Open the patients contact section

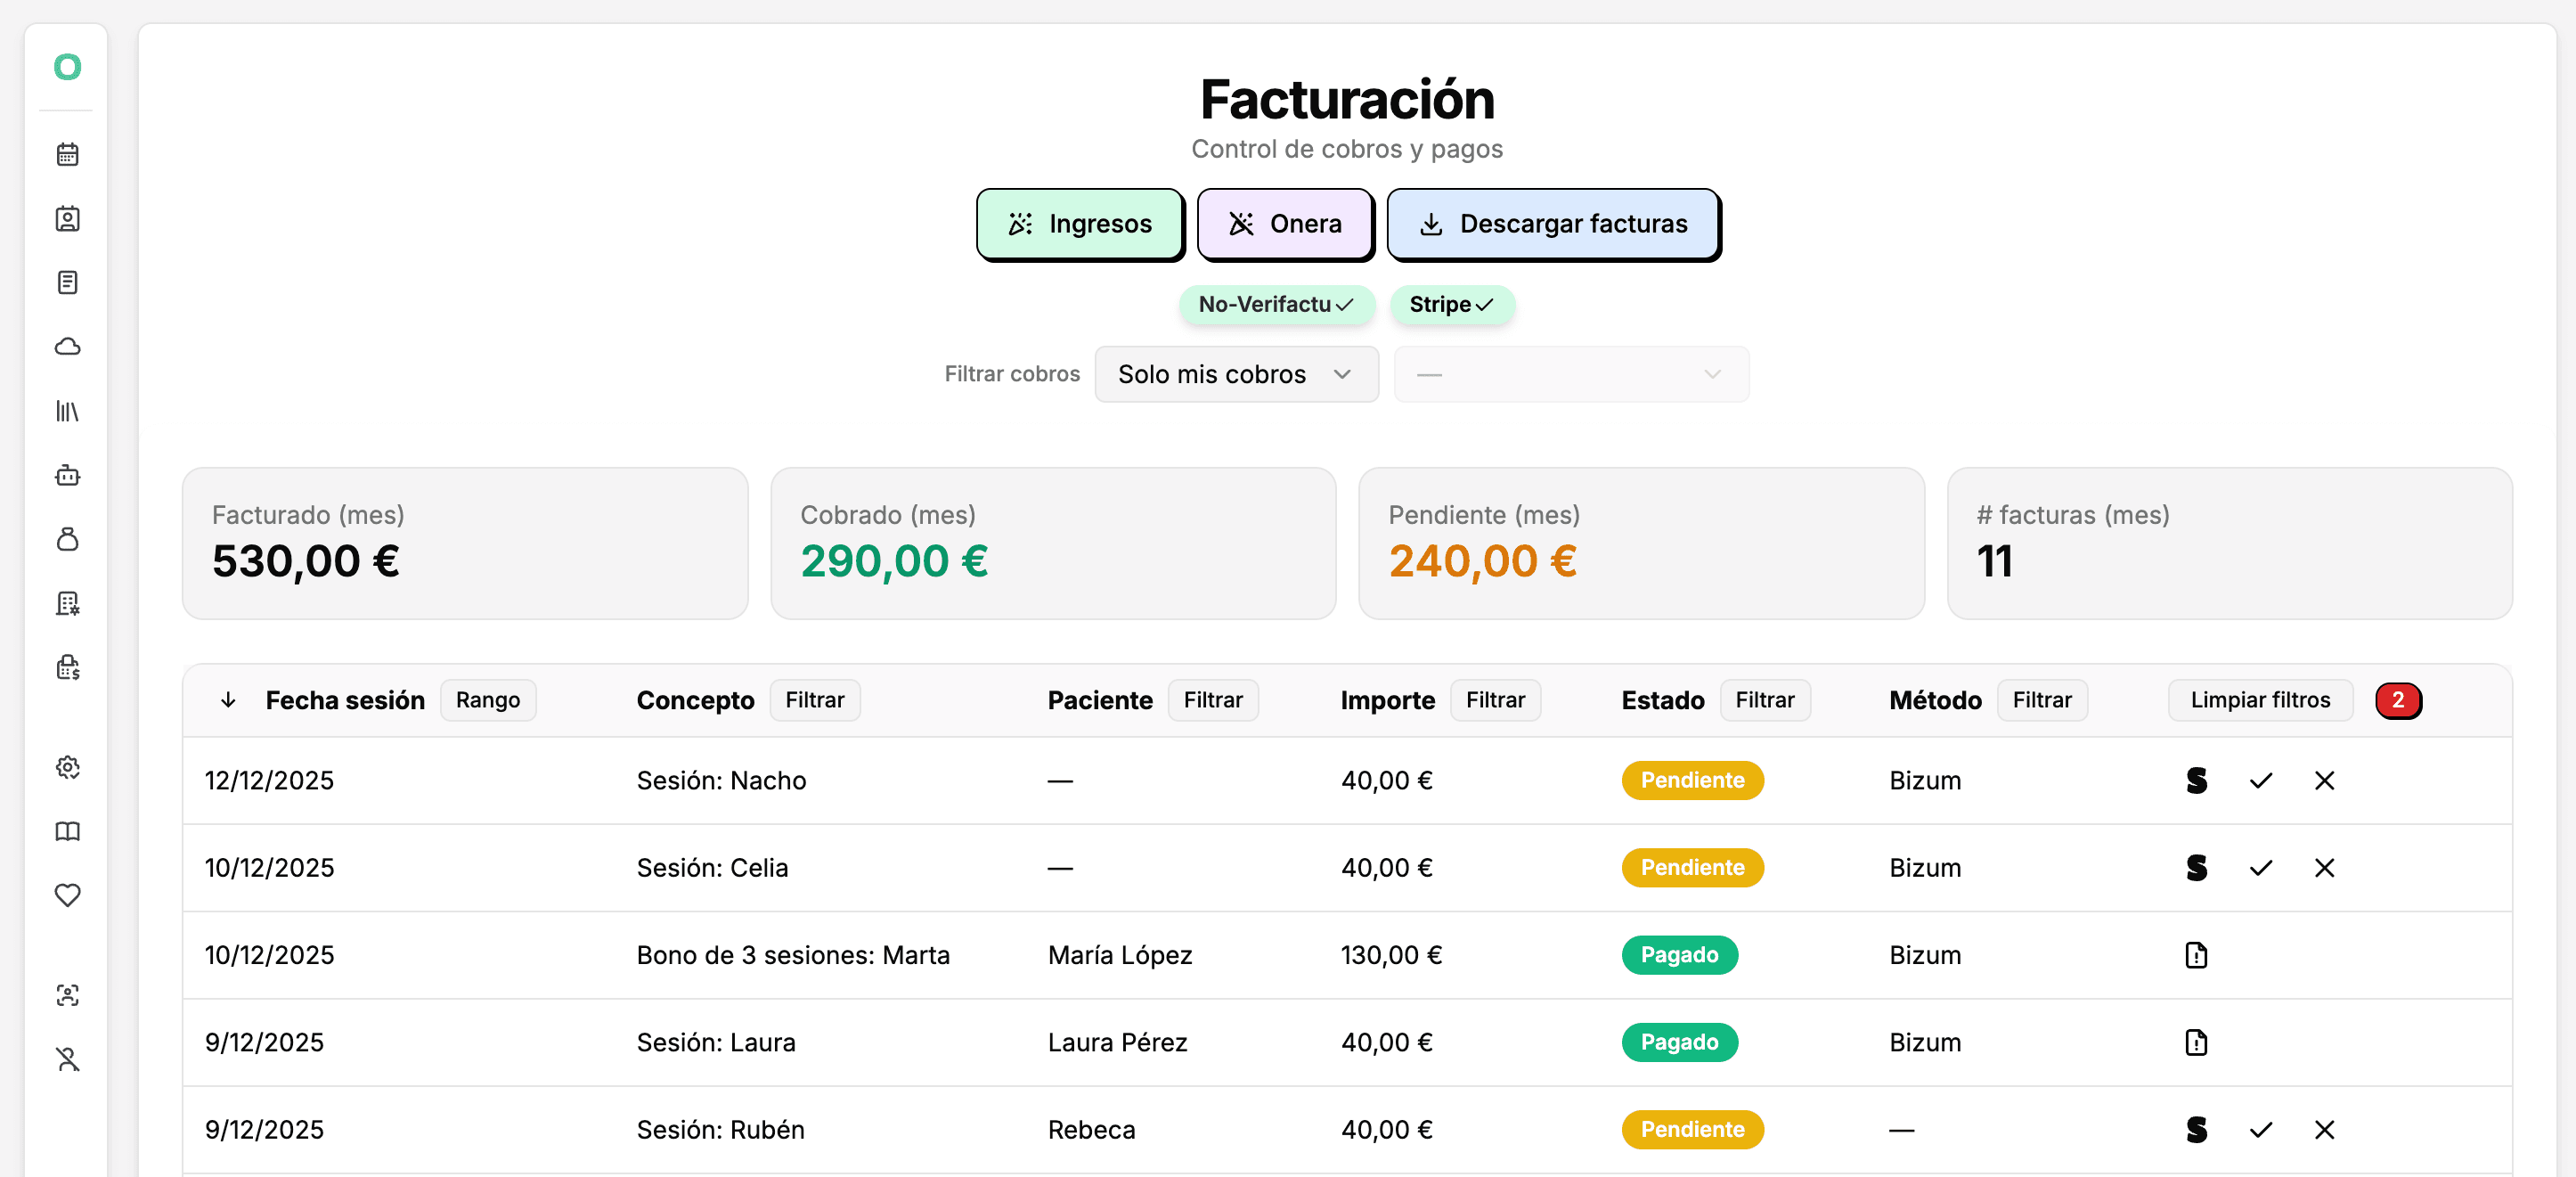point(67,219)
